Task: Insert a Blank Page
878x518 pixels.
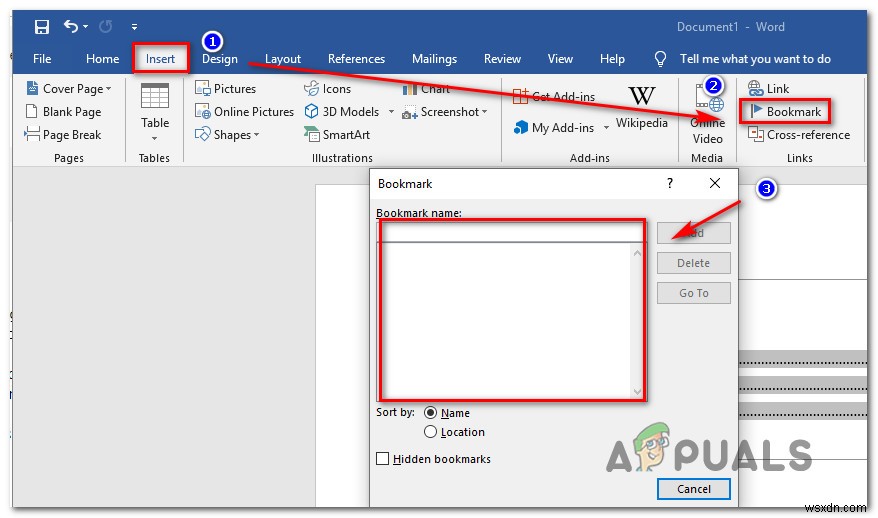Action: tap(64, 111)
